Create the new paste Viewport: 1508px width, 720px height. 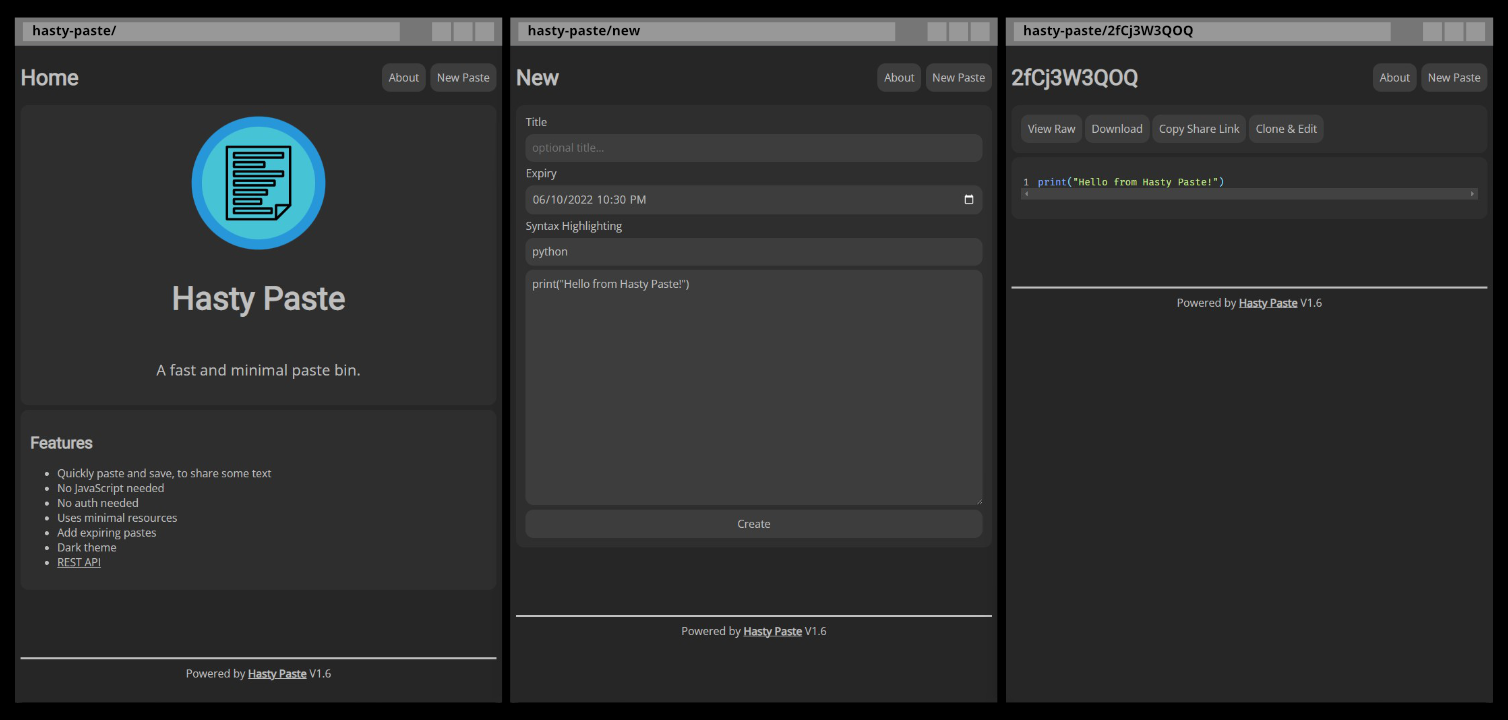tap(753, 523)
